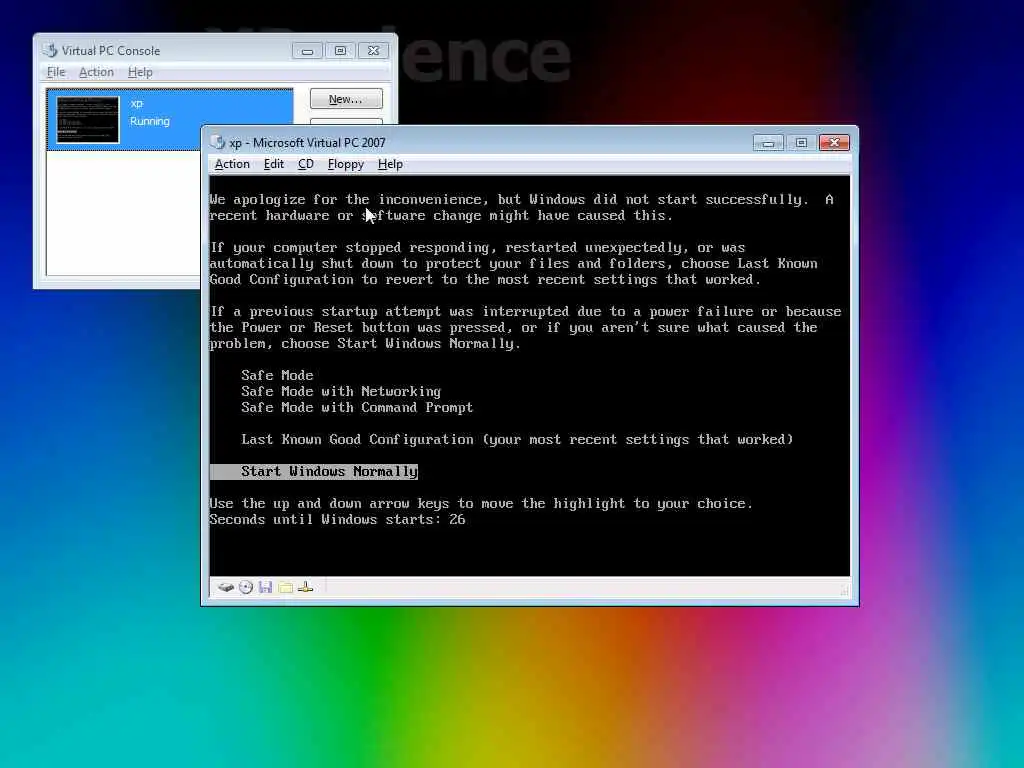
Task: Select the xp virtual machine thumbnail
Action: click(88, 120)
